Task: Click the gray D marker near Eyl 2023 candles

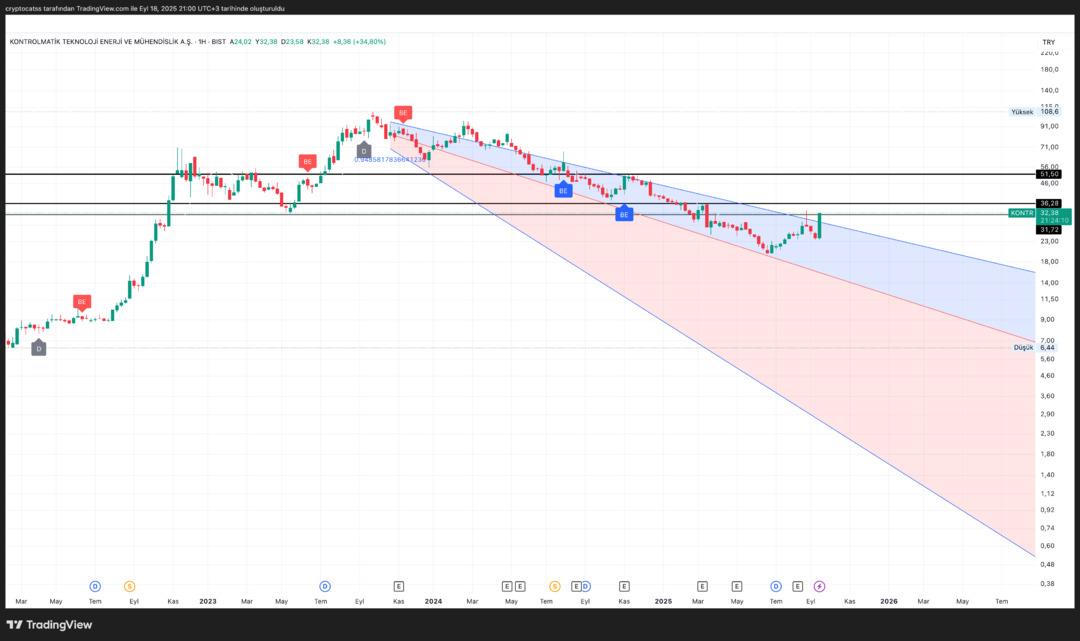Action: (364, 151)
